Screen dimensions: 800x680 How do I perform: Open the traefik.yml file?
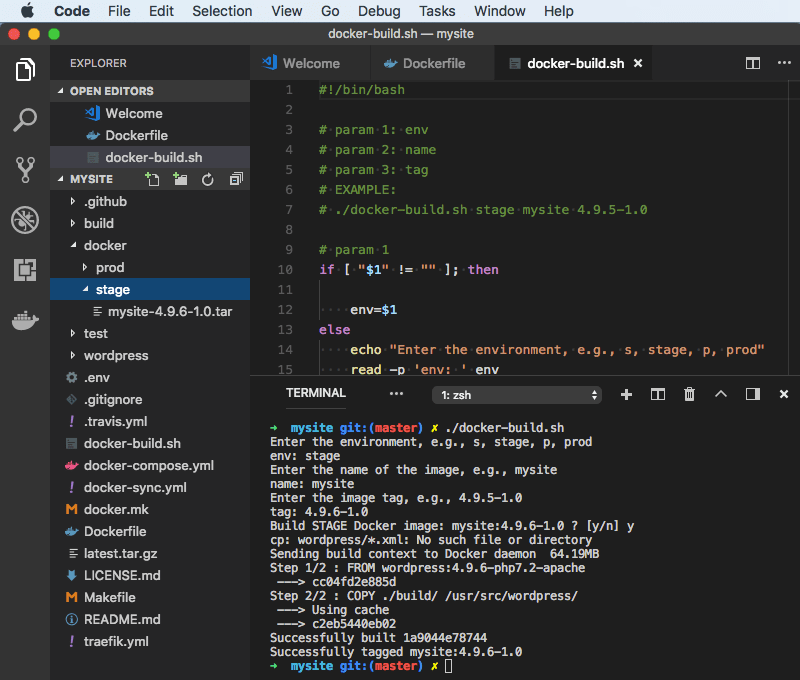(150, 641)
